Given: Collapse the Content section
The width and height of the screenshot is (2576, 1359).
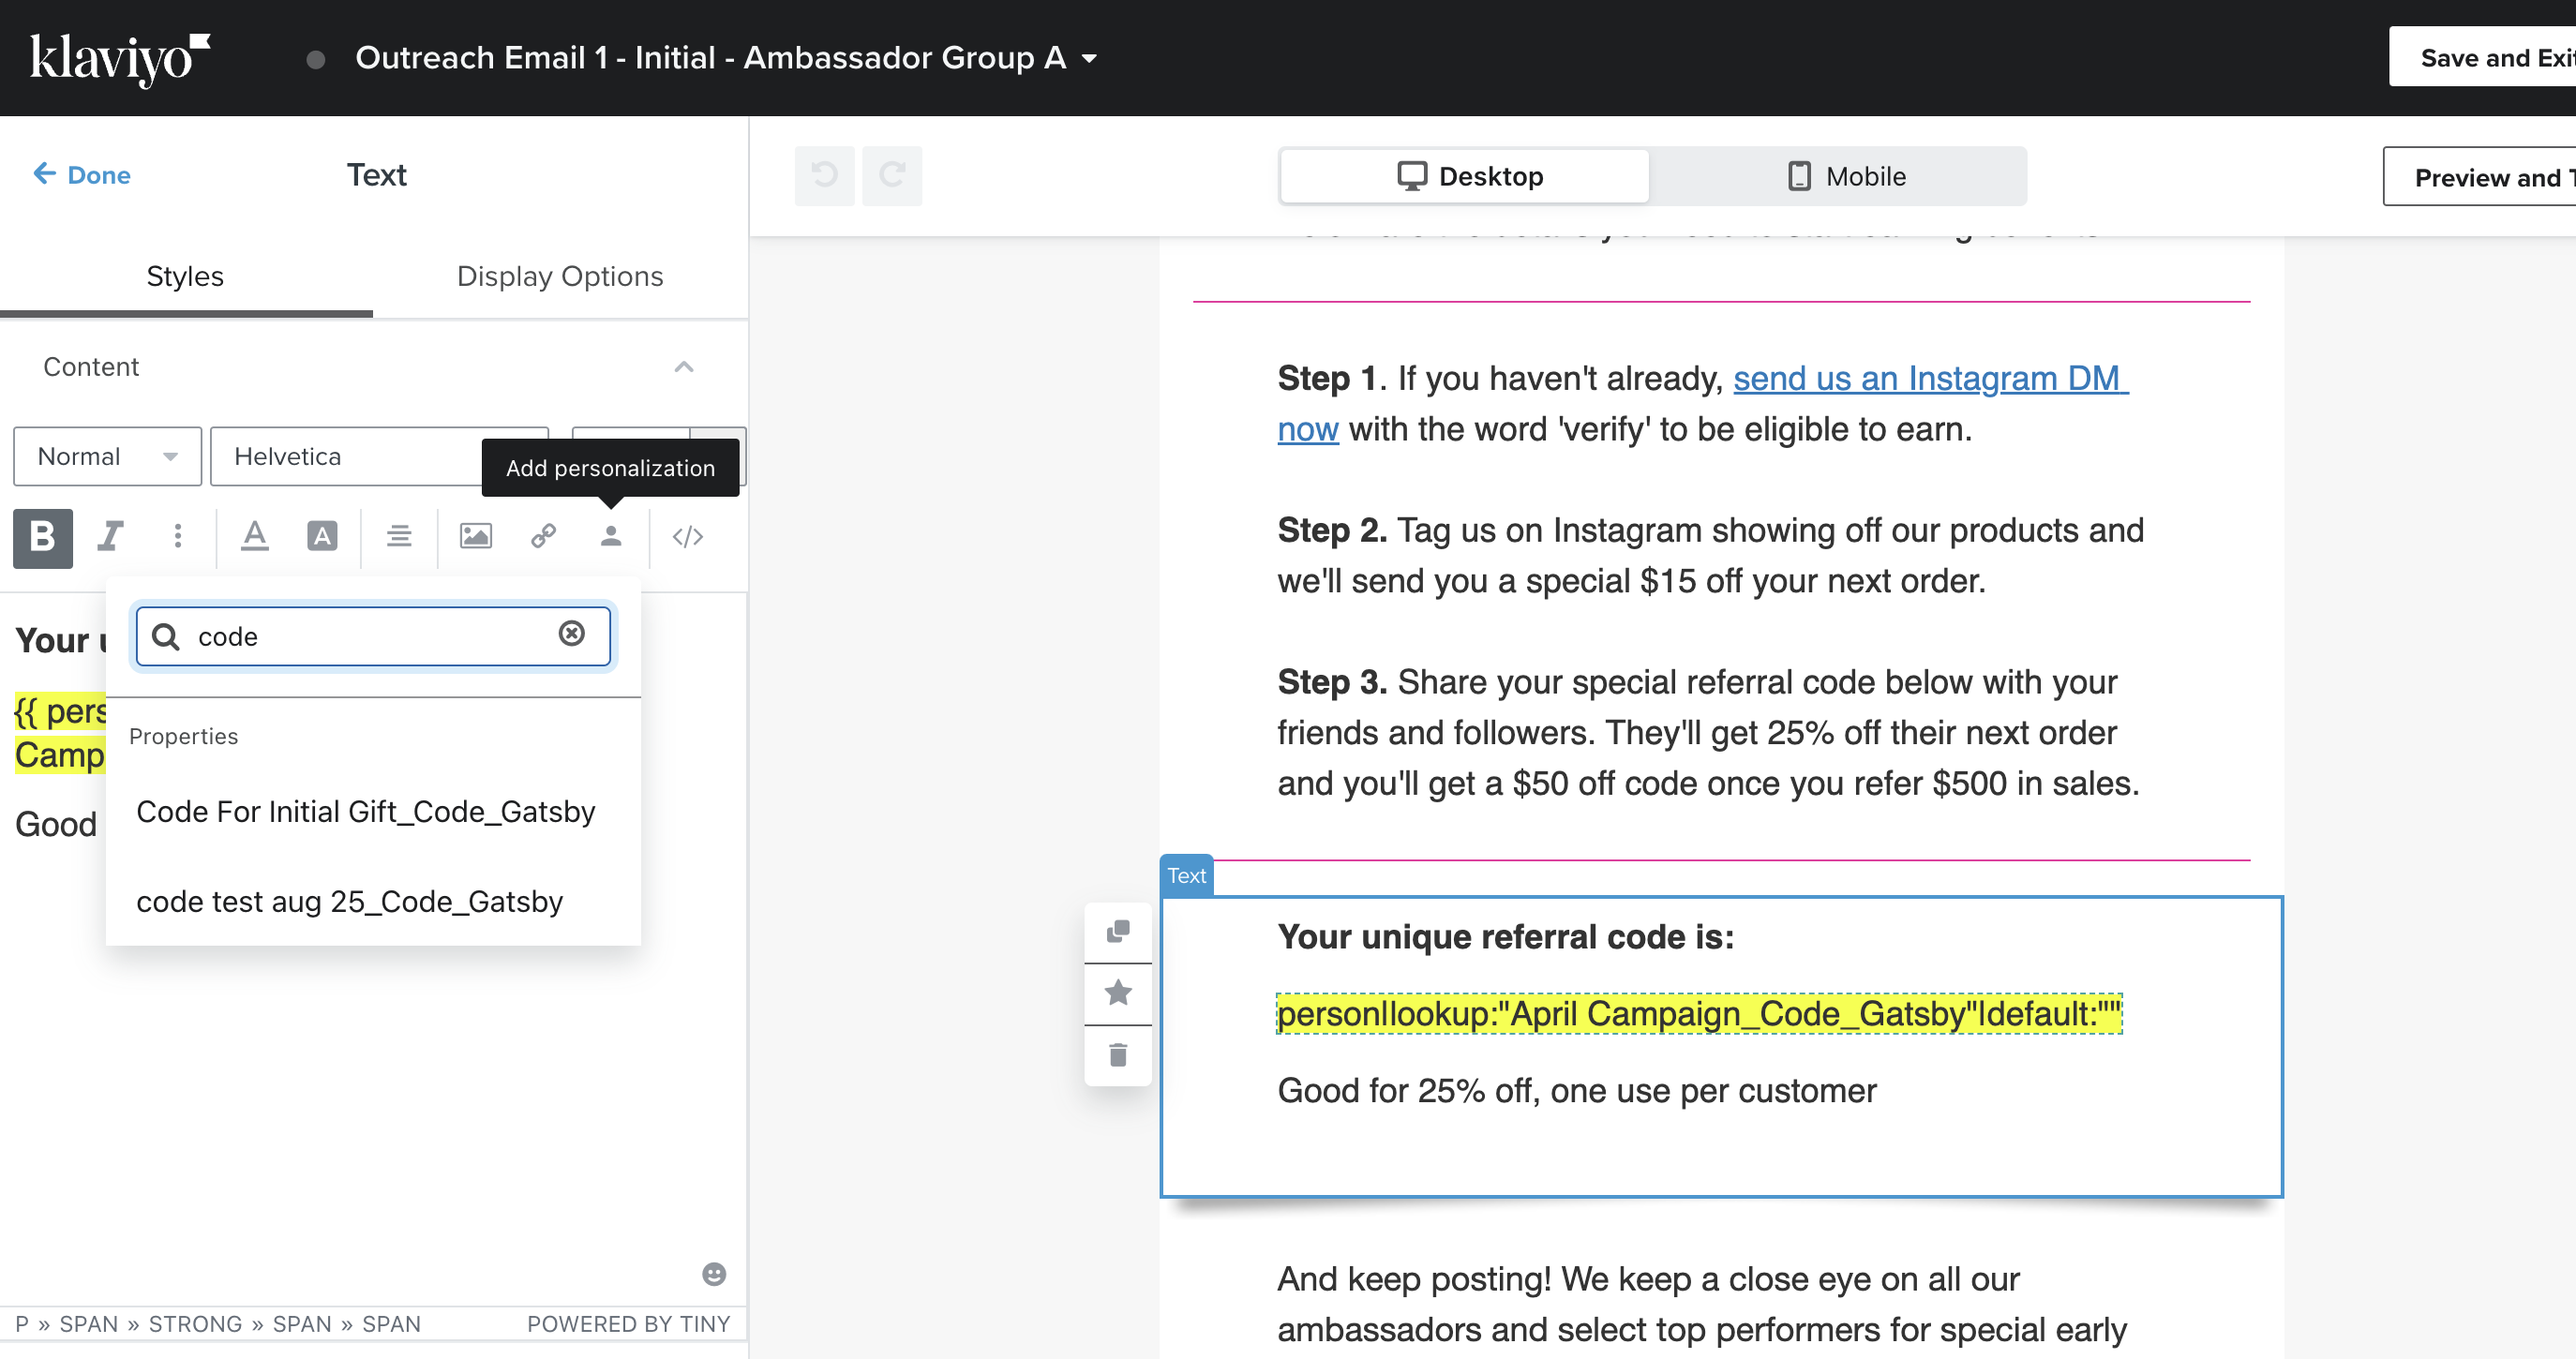Looking at the screenshot, I should (x=684, y=367).
